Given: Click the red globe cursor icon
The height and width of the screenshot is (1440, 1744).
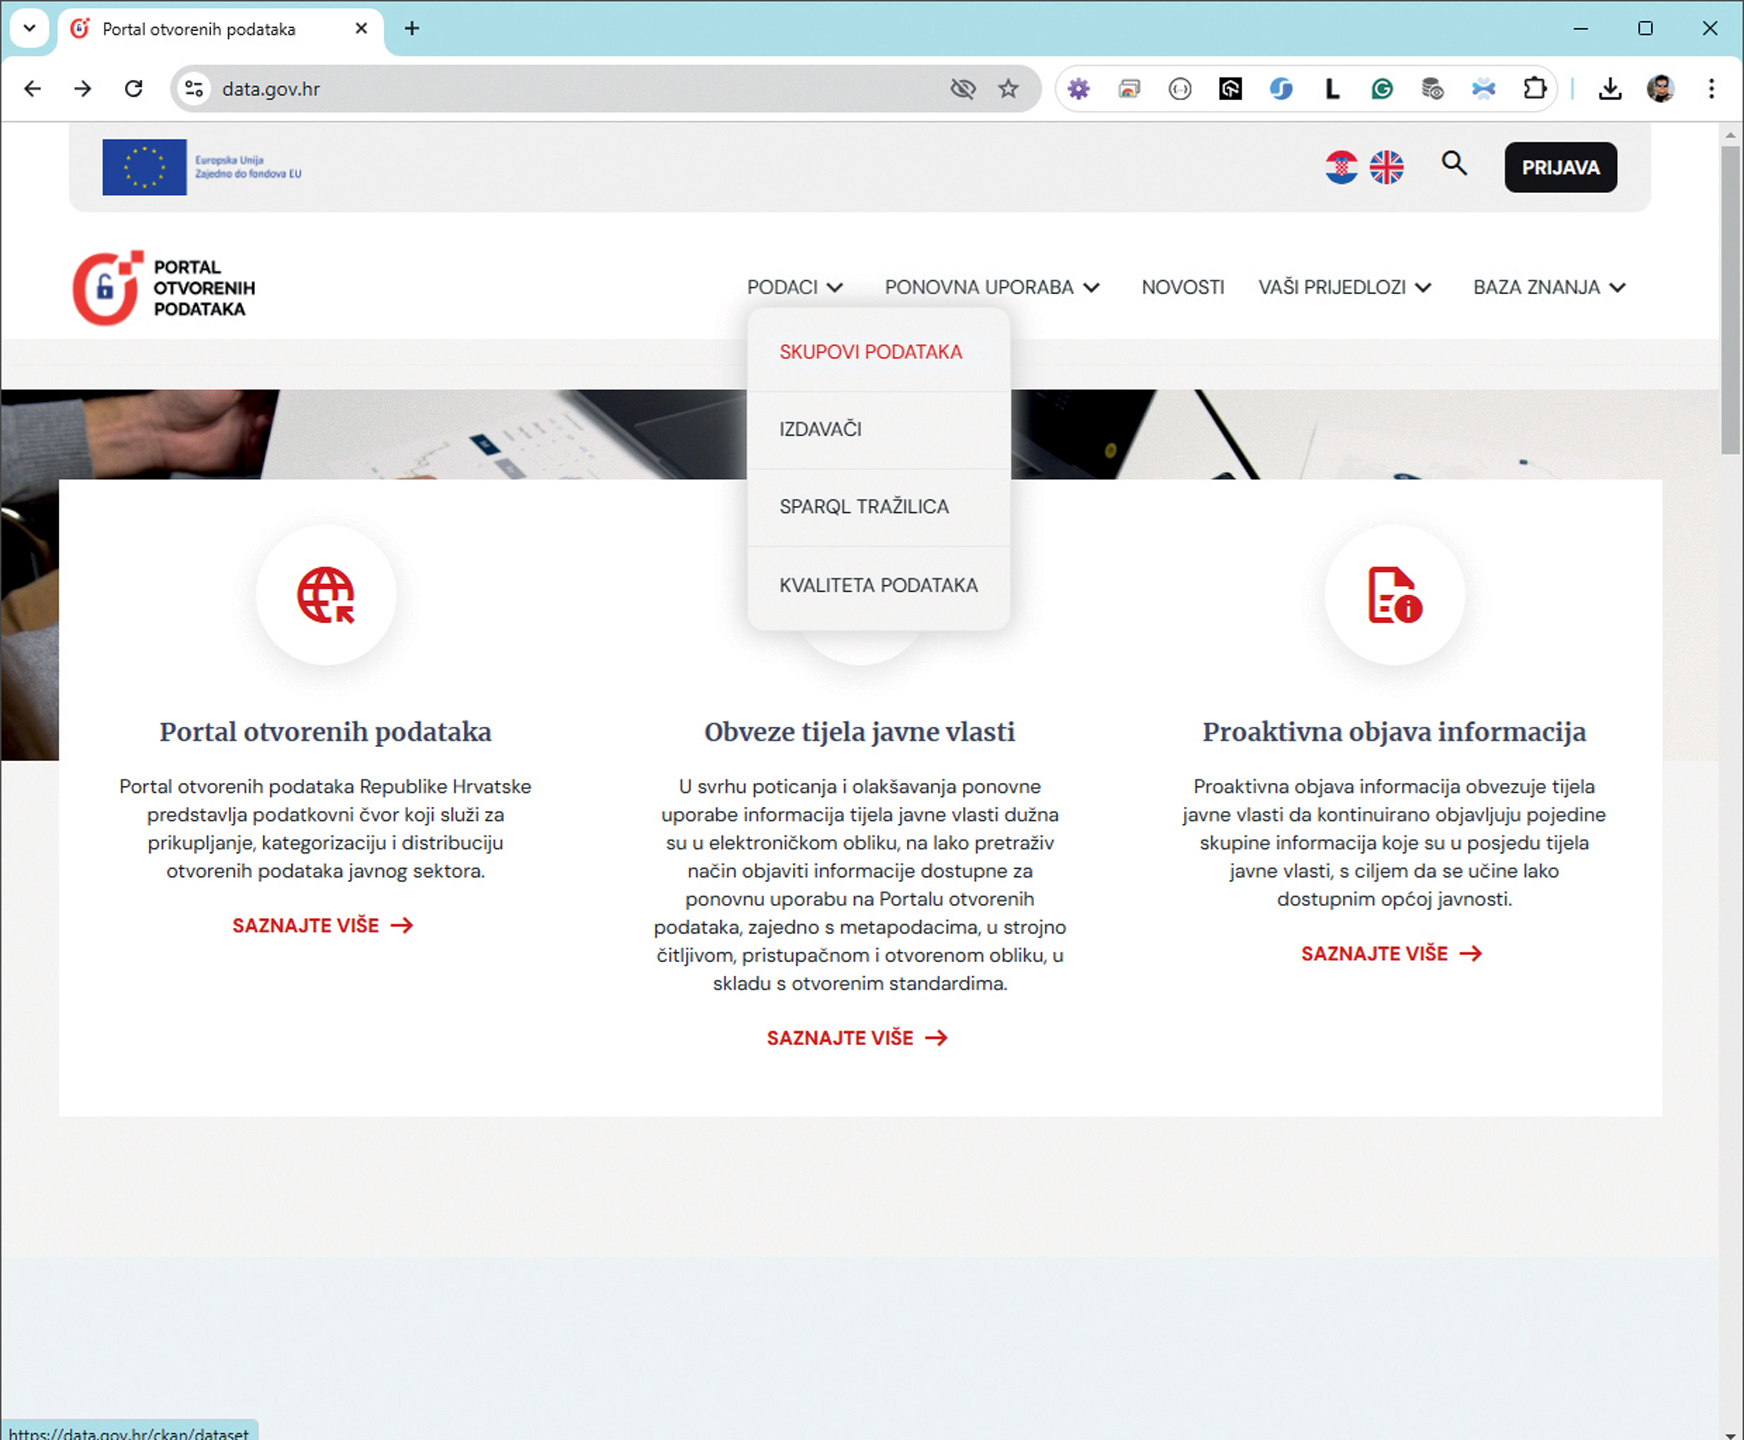Looking at the screenshot, I should click(326, 595).
